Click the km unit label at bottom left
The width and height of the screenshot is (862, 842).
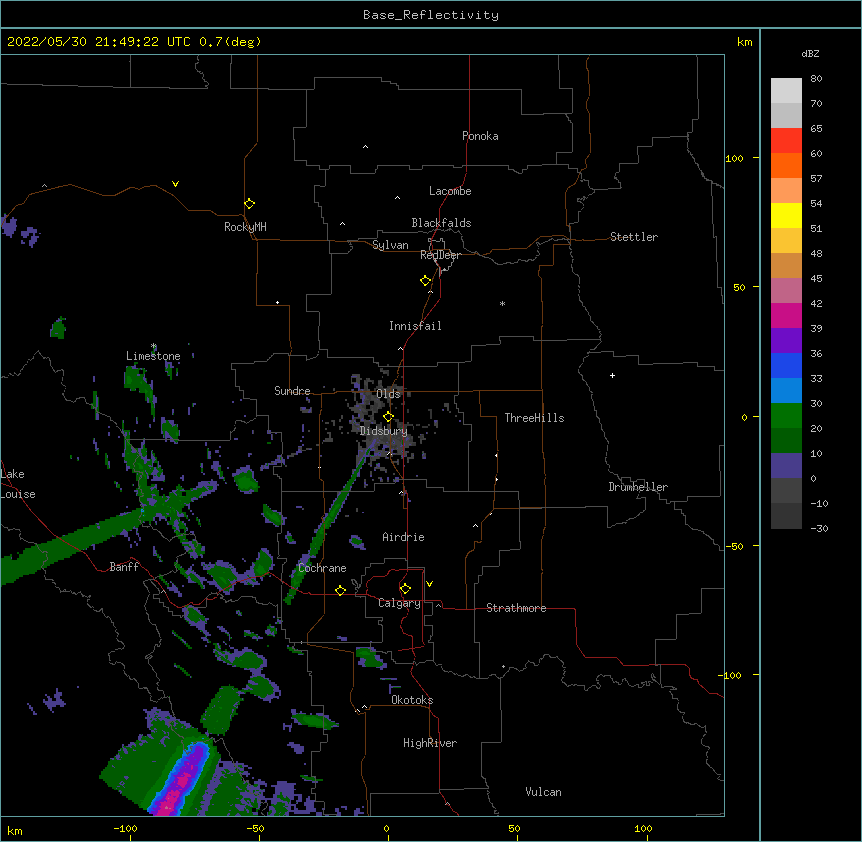(15, 831)
